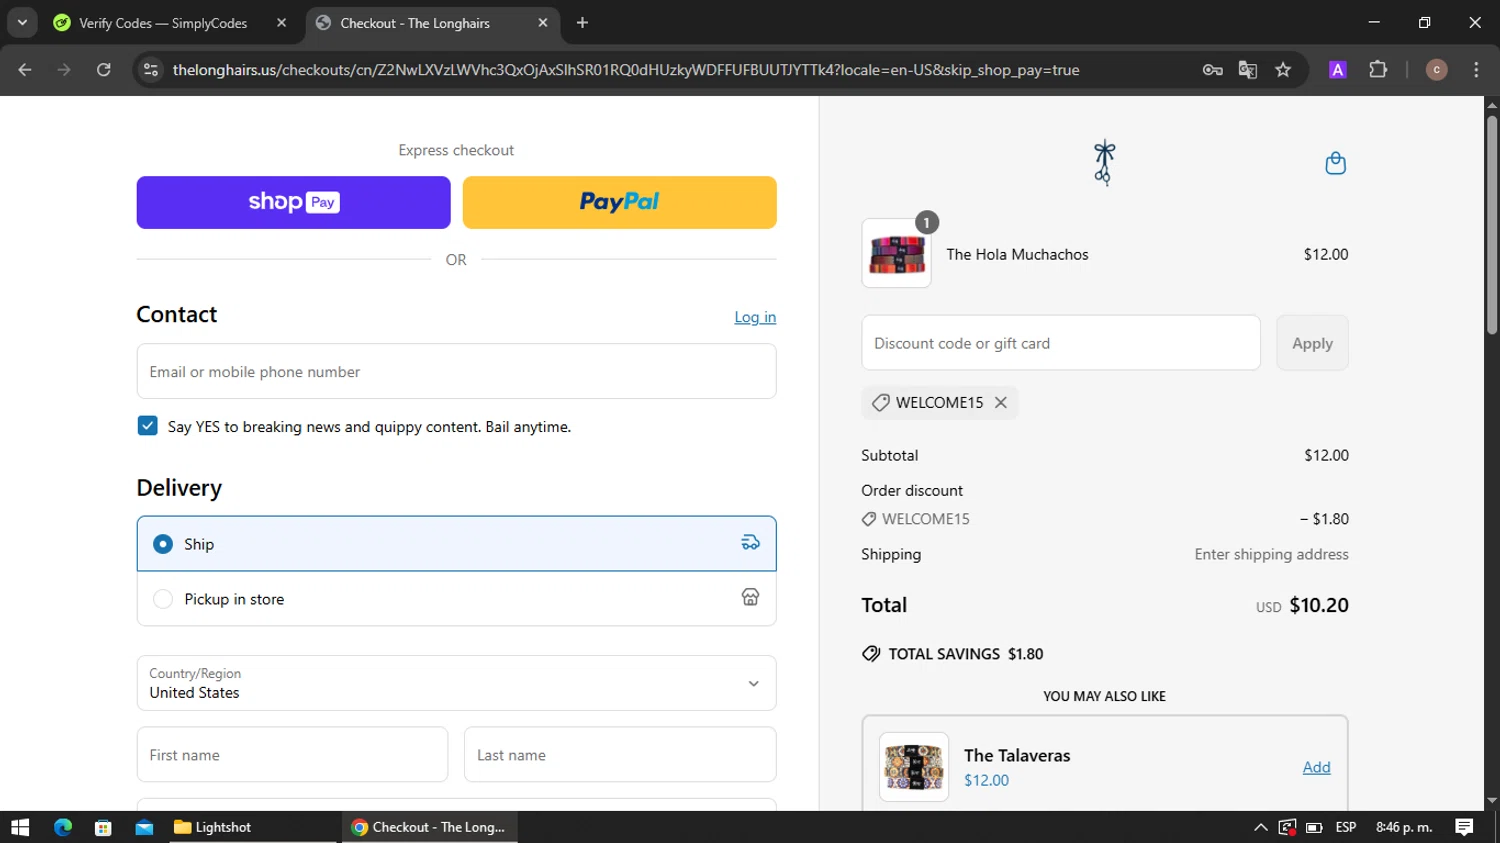Open the shopping bag cart icon
The height and width of the screenshot is (843, 1500).
pyautogui.click(x=1335, y=163)
